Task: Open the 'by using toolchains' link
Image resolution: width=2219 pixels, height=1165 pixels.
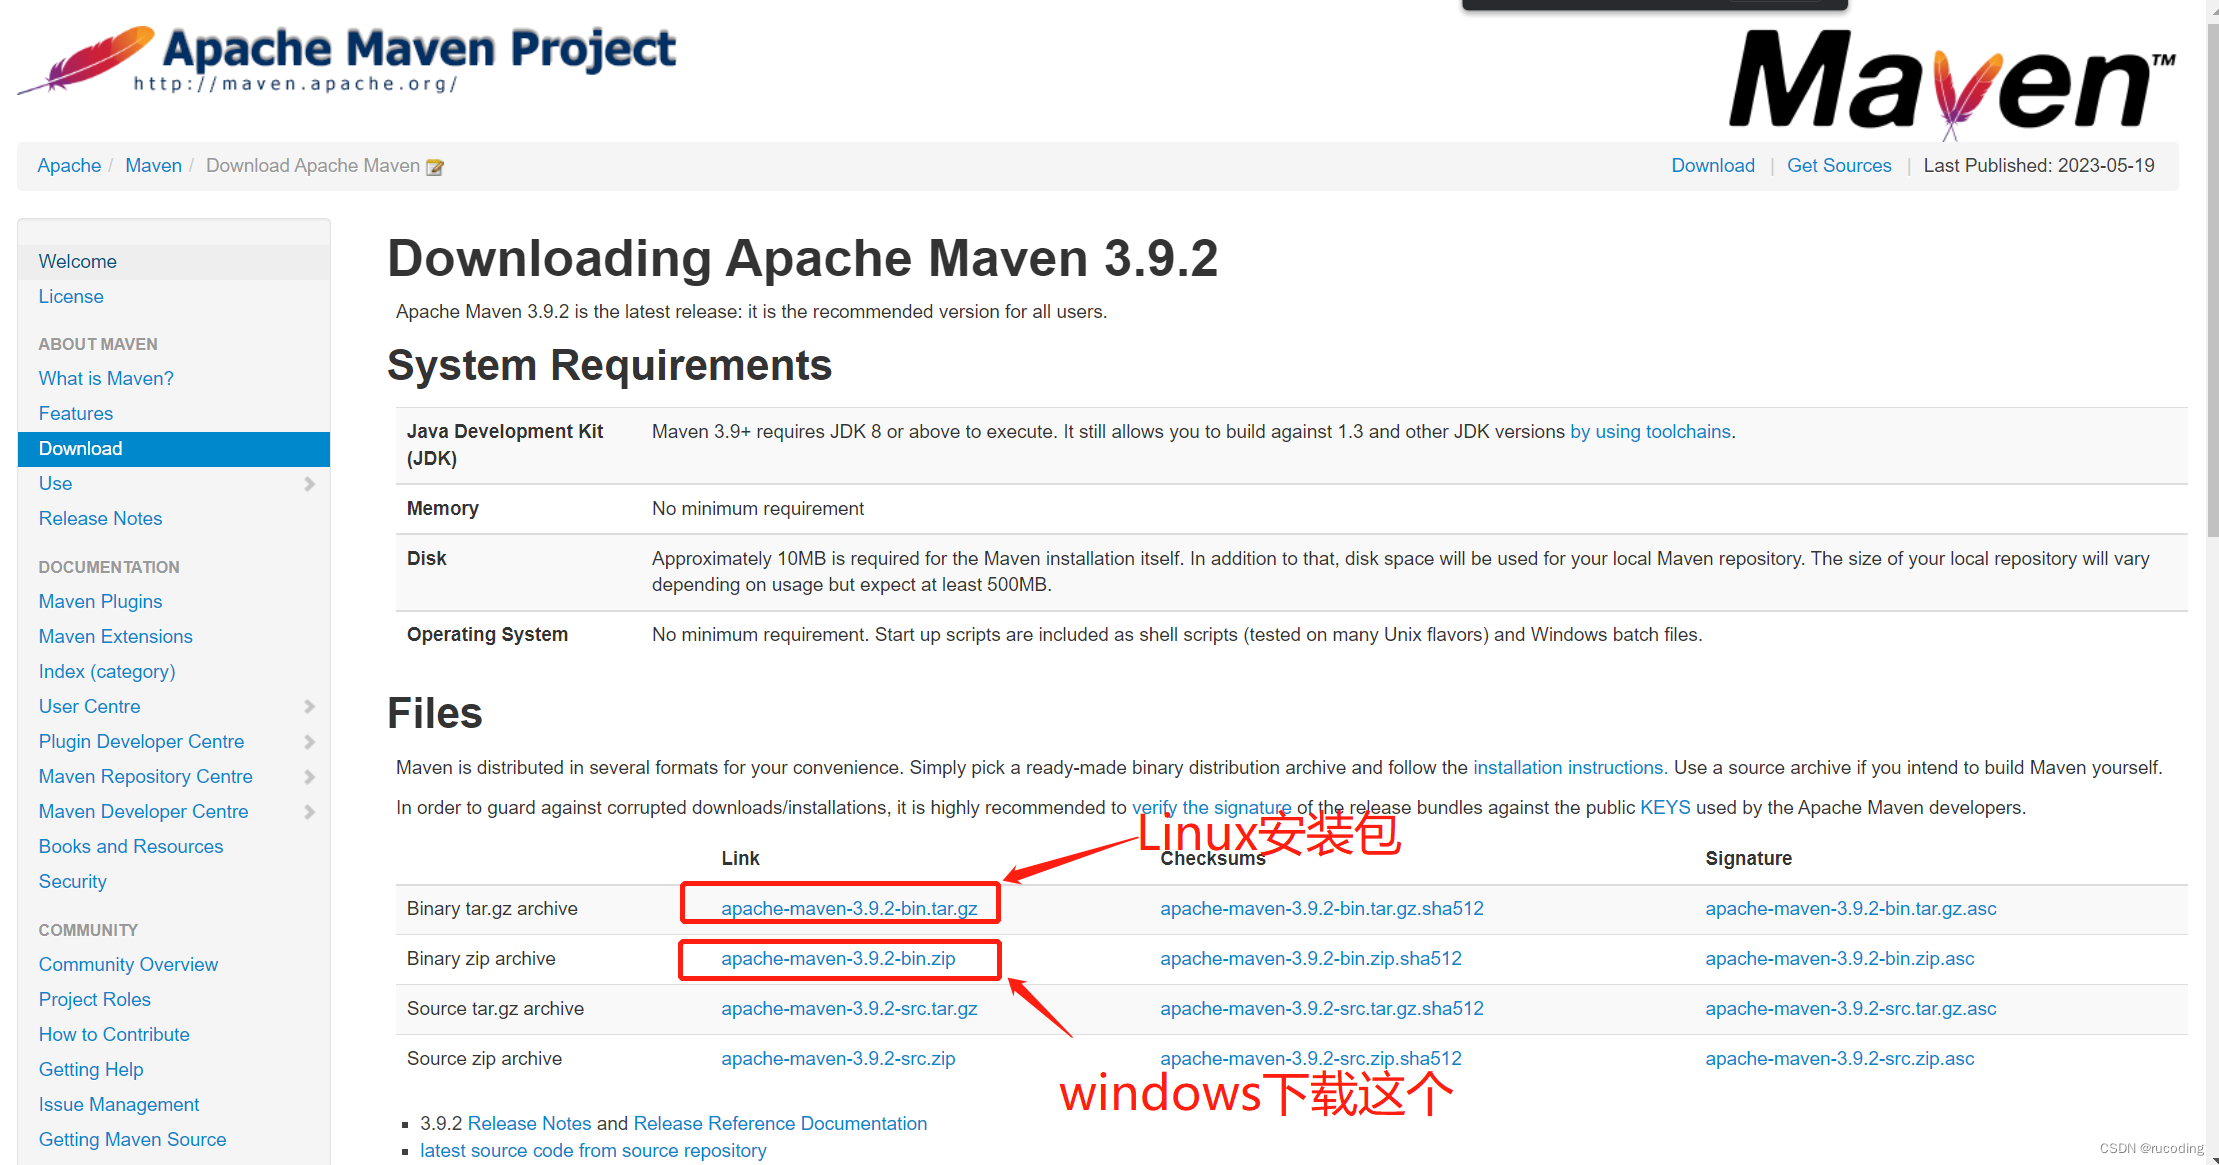Action: [x=1650, y=432]
